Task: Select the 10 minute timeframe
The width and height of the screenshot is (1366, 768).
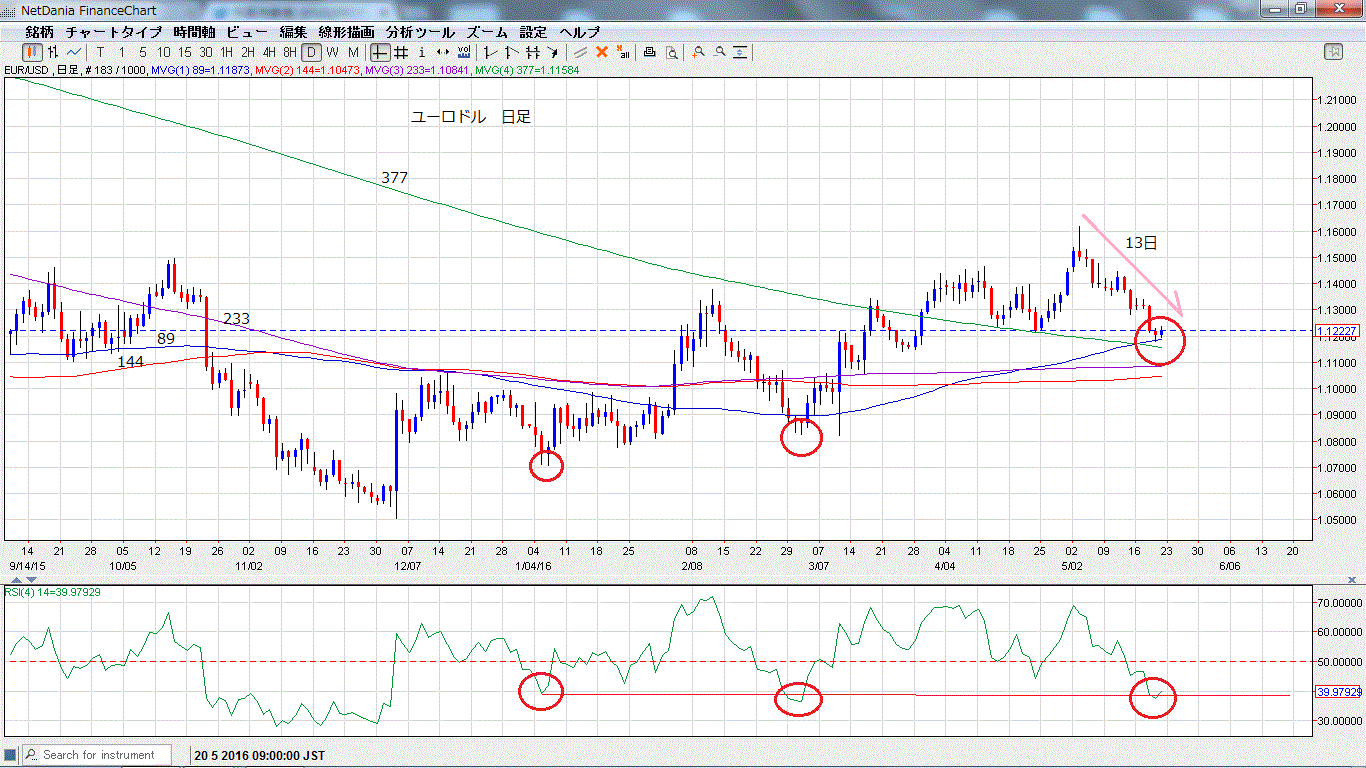Action: [x=163, y=52]
